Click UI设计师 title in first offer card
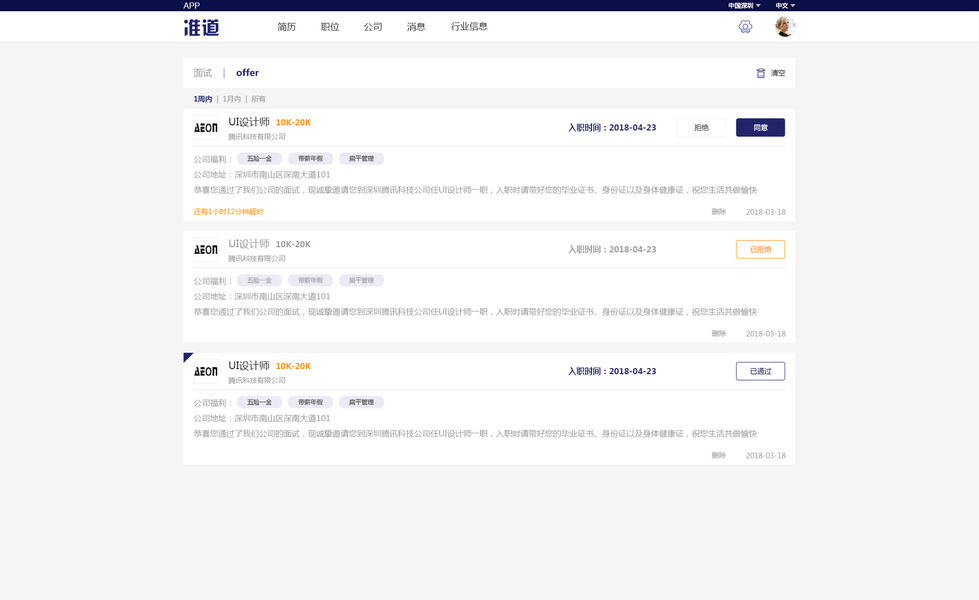979x600 pixels. [249, 122]
